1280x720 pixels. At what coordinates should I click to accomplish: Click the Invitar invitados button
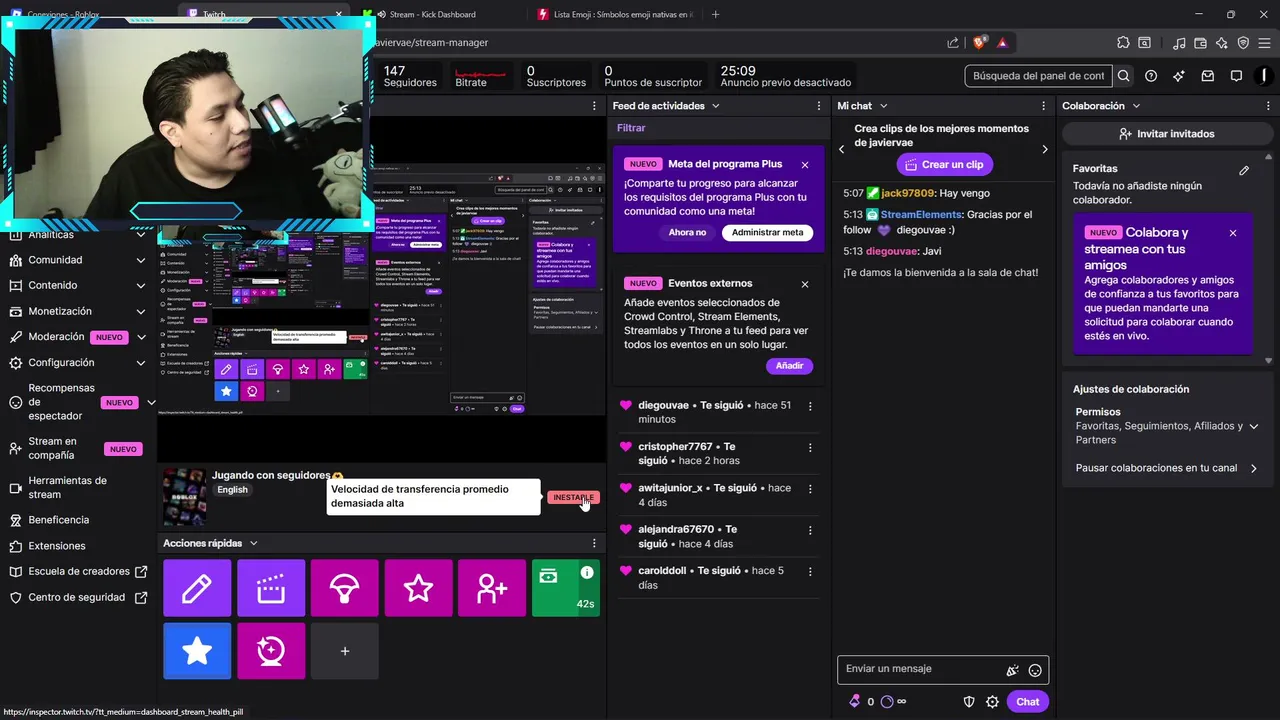point(1166,134)
